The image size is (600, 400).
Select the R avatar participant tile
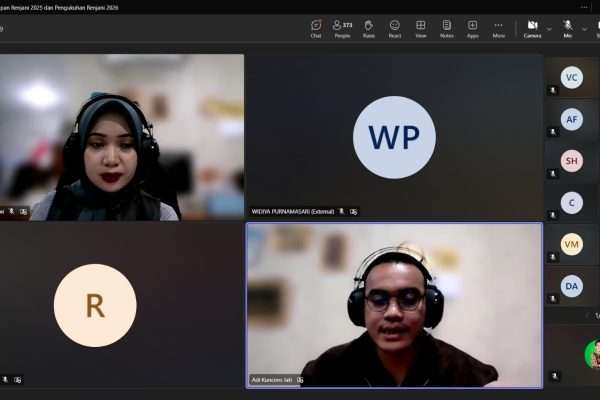point(95,305)
